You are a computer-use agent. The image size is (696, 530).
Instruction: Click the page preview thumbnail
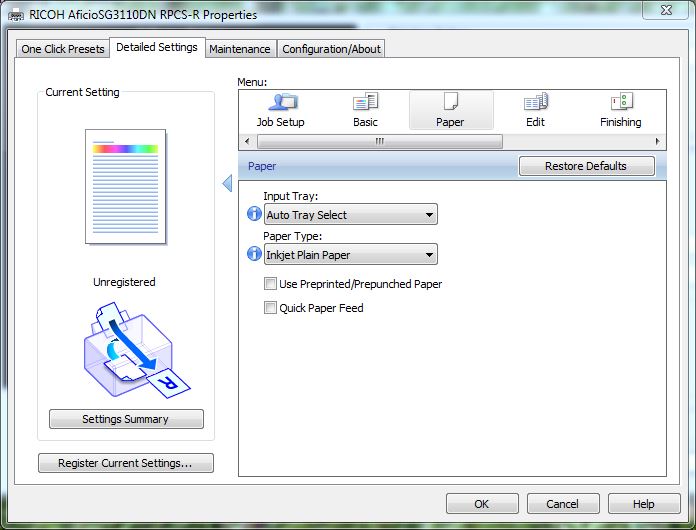126,186
